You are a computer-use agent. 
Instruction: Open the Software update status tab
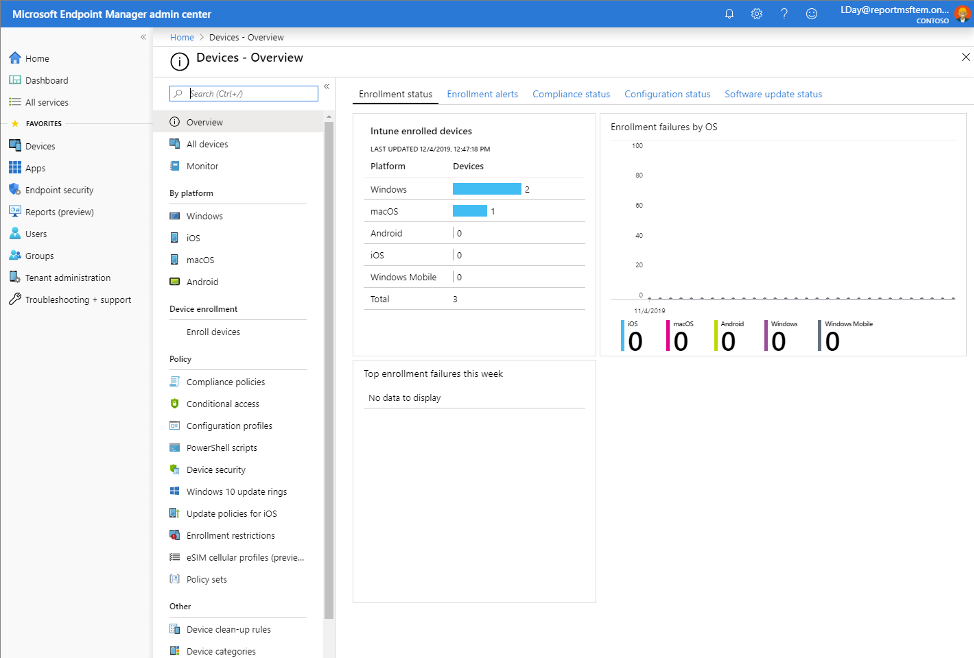(x=773, y=94)
